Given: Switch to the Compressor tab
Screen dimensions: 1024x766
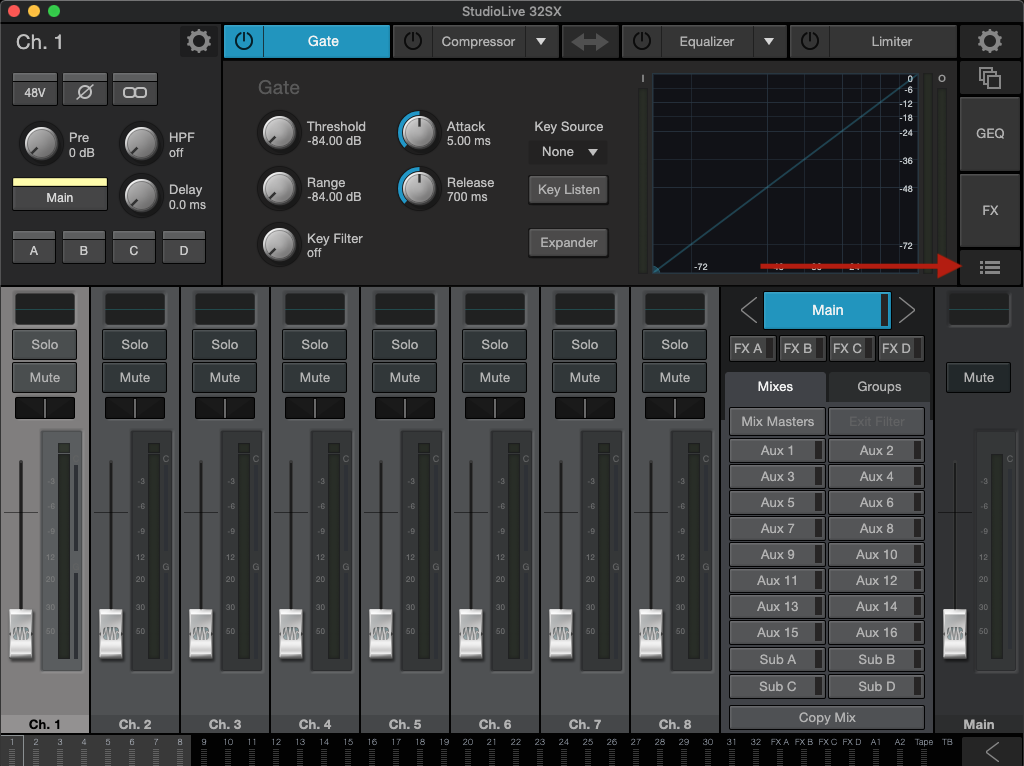Looking at the screenshot, I should pos(478,41).
